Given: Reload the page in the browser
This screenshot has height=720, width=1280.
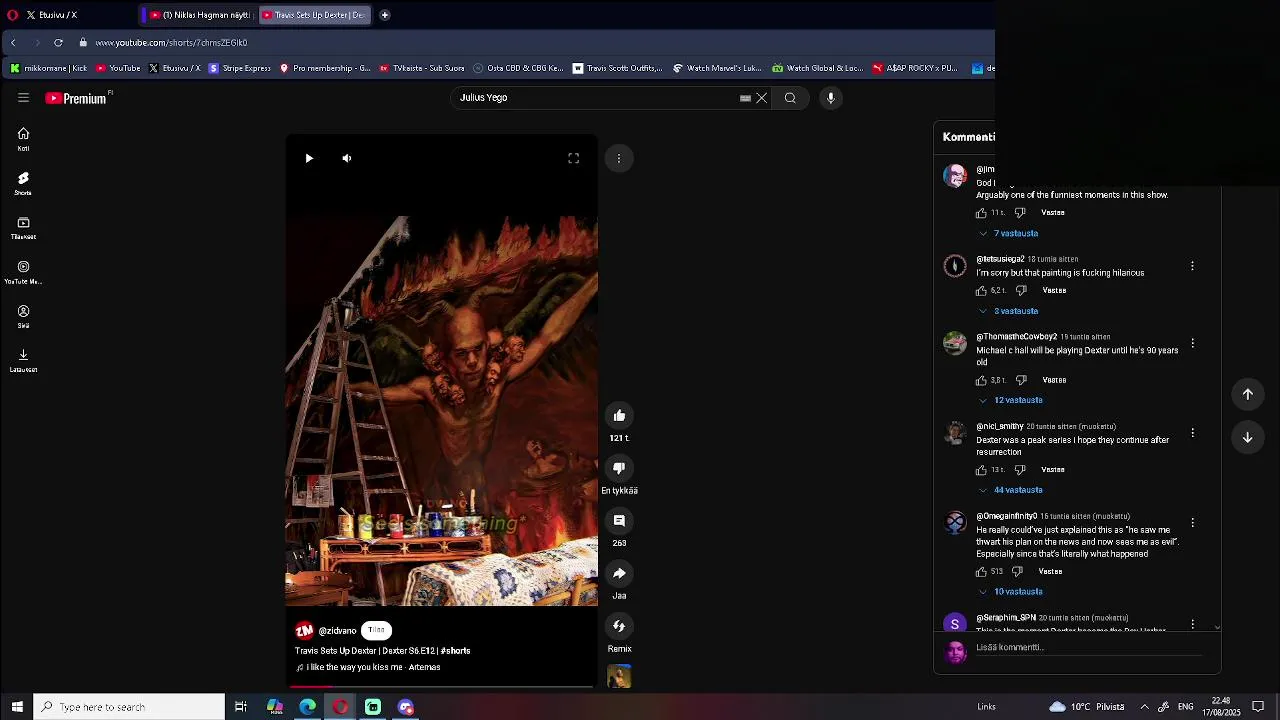Looking at the screenshot, I should pos(58,43).
